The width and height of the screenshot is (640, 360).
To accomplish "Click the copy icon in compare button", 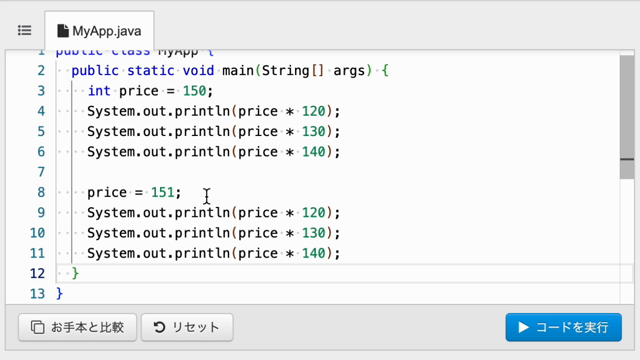I will tap(38, 327).
